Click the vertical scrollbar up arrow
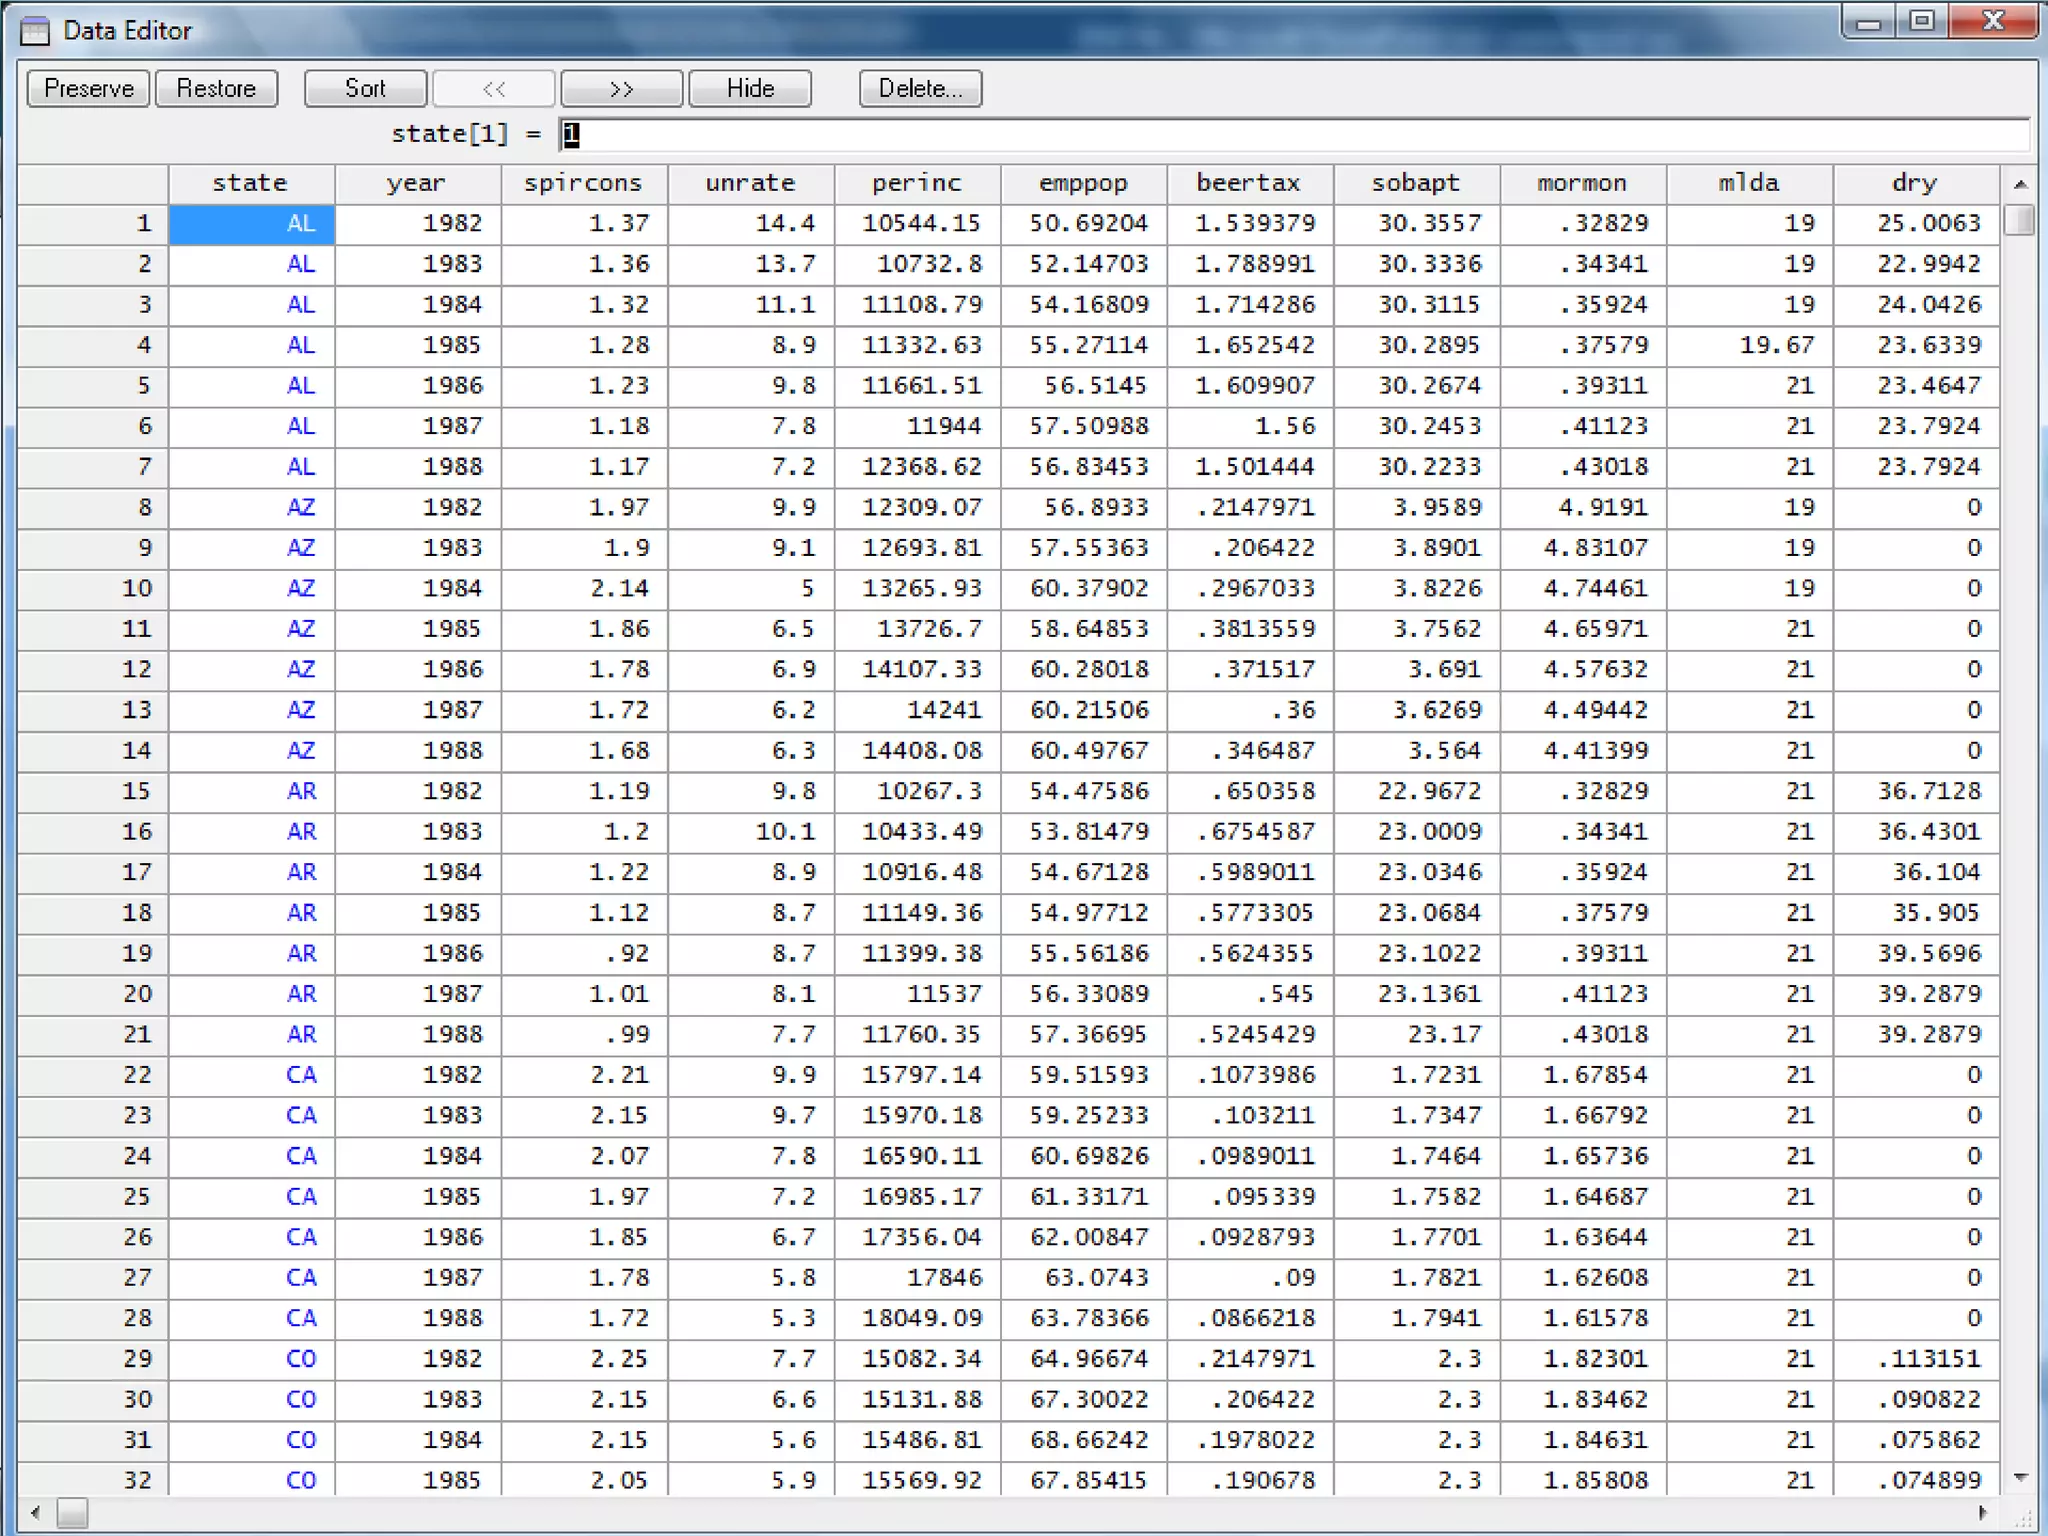Viewport: 2048px width, 1536px height. (2020, 184)
